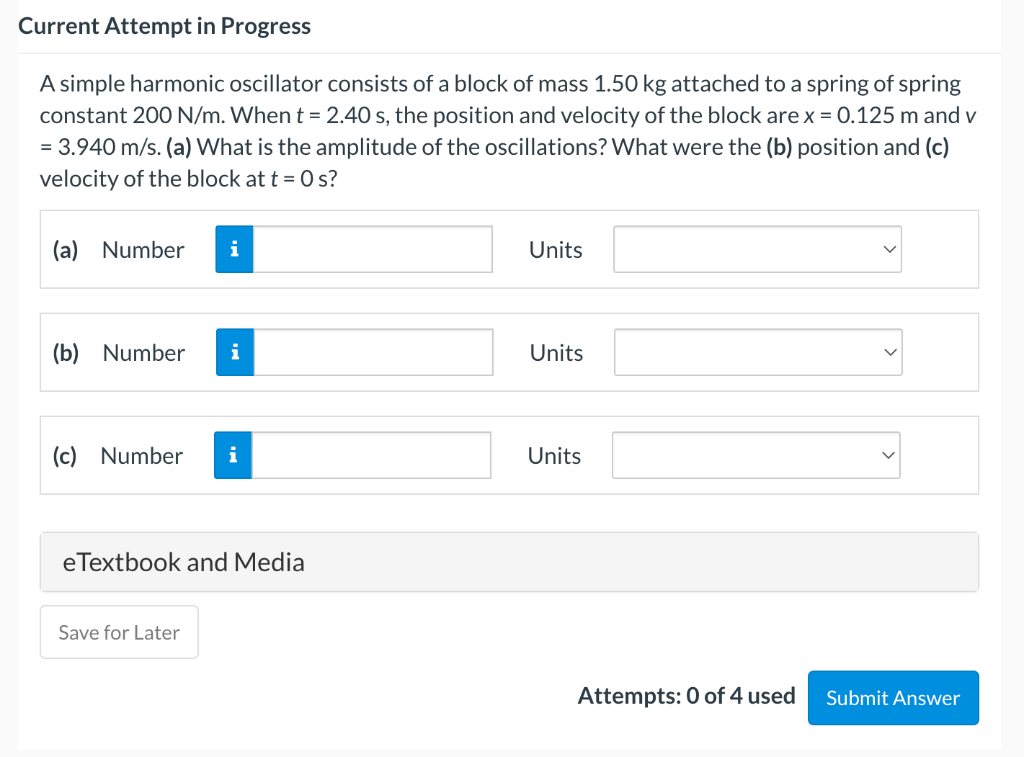Click the Units label in row (c)
The image size is (1024, 757).
pos(554,456)
